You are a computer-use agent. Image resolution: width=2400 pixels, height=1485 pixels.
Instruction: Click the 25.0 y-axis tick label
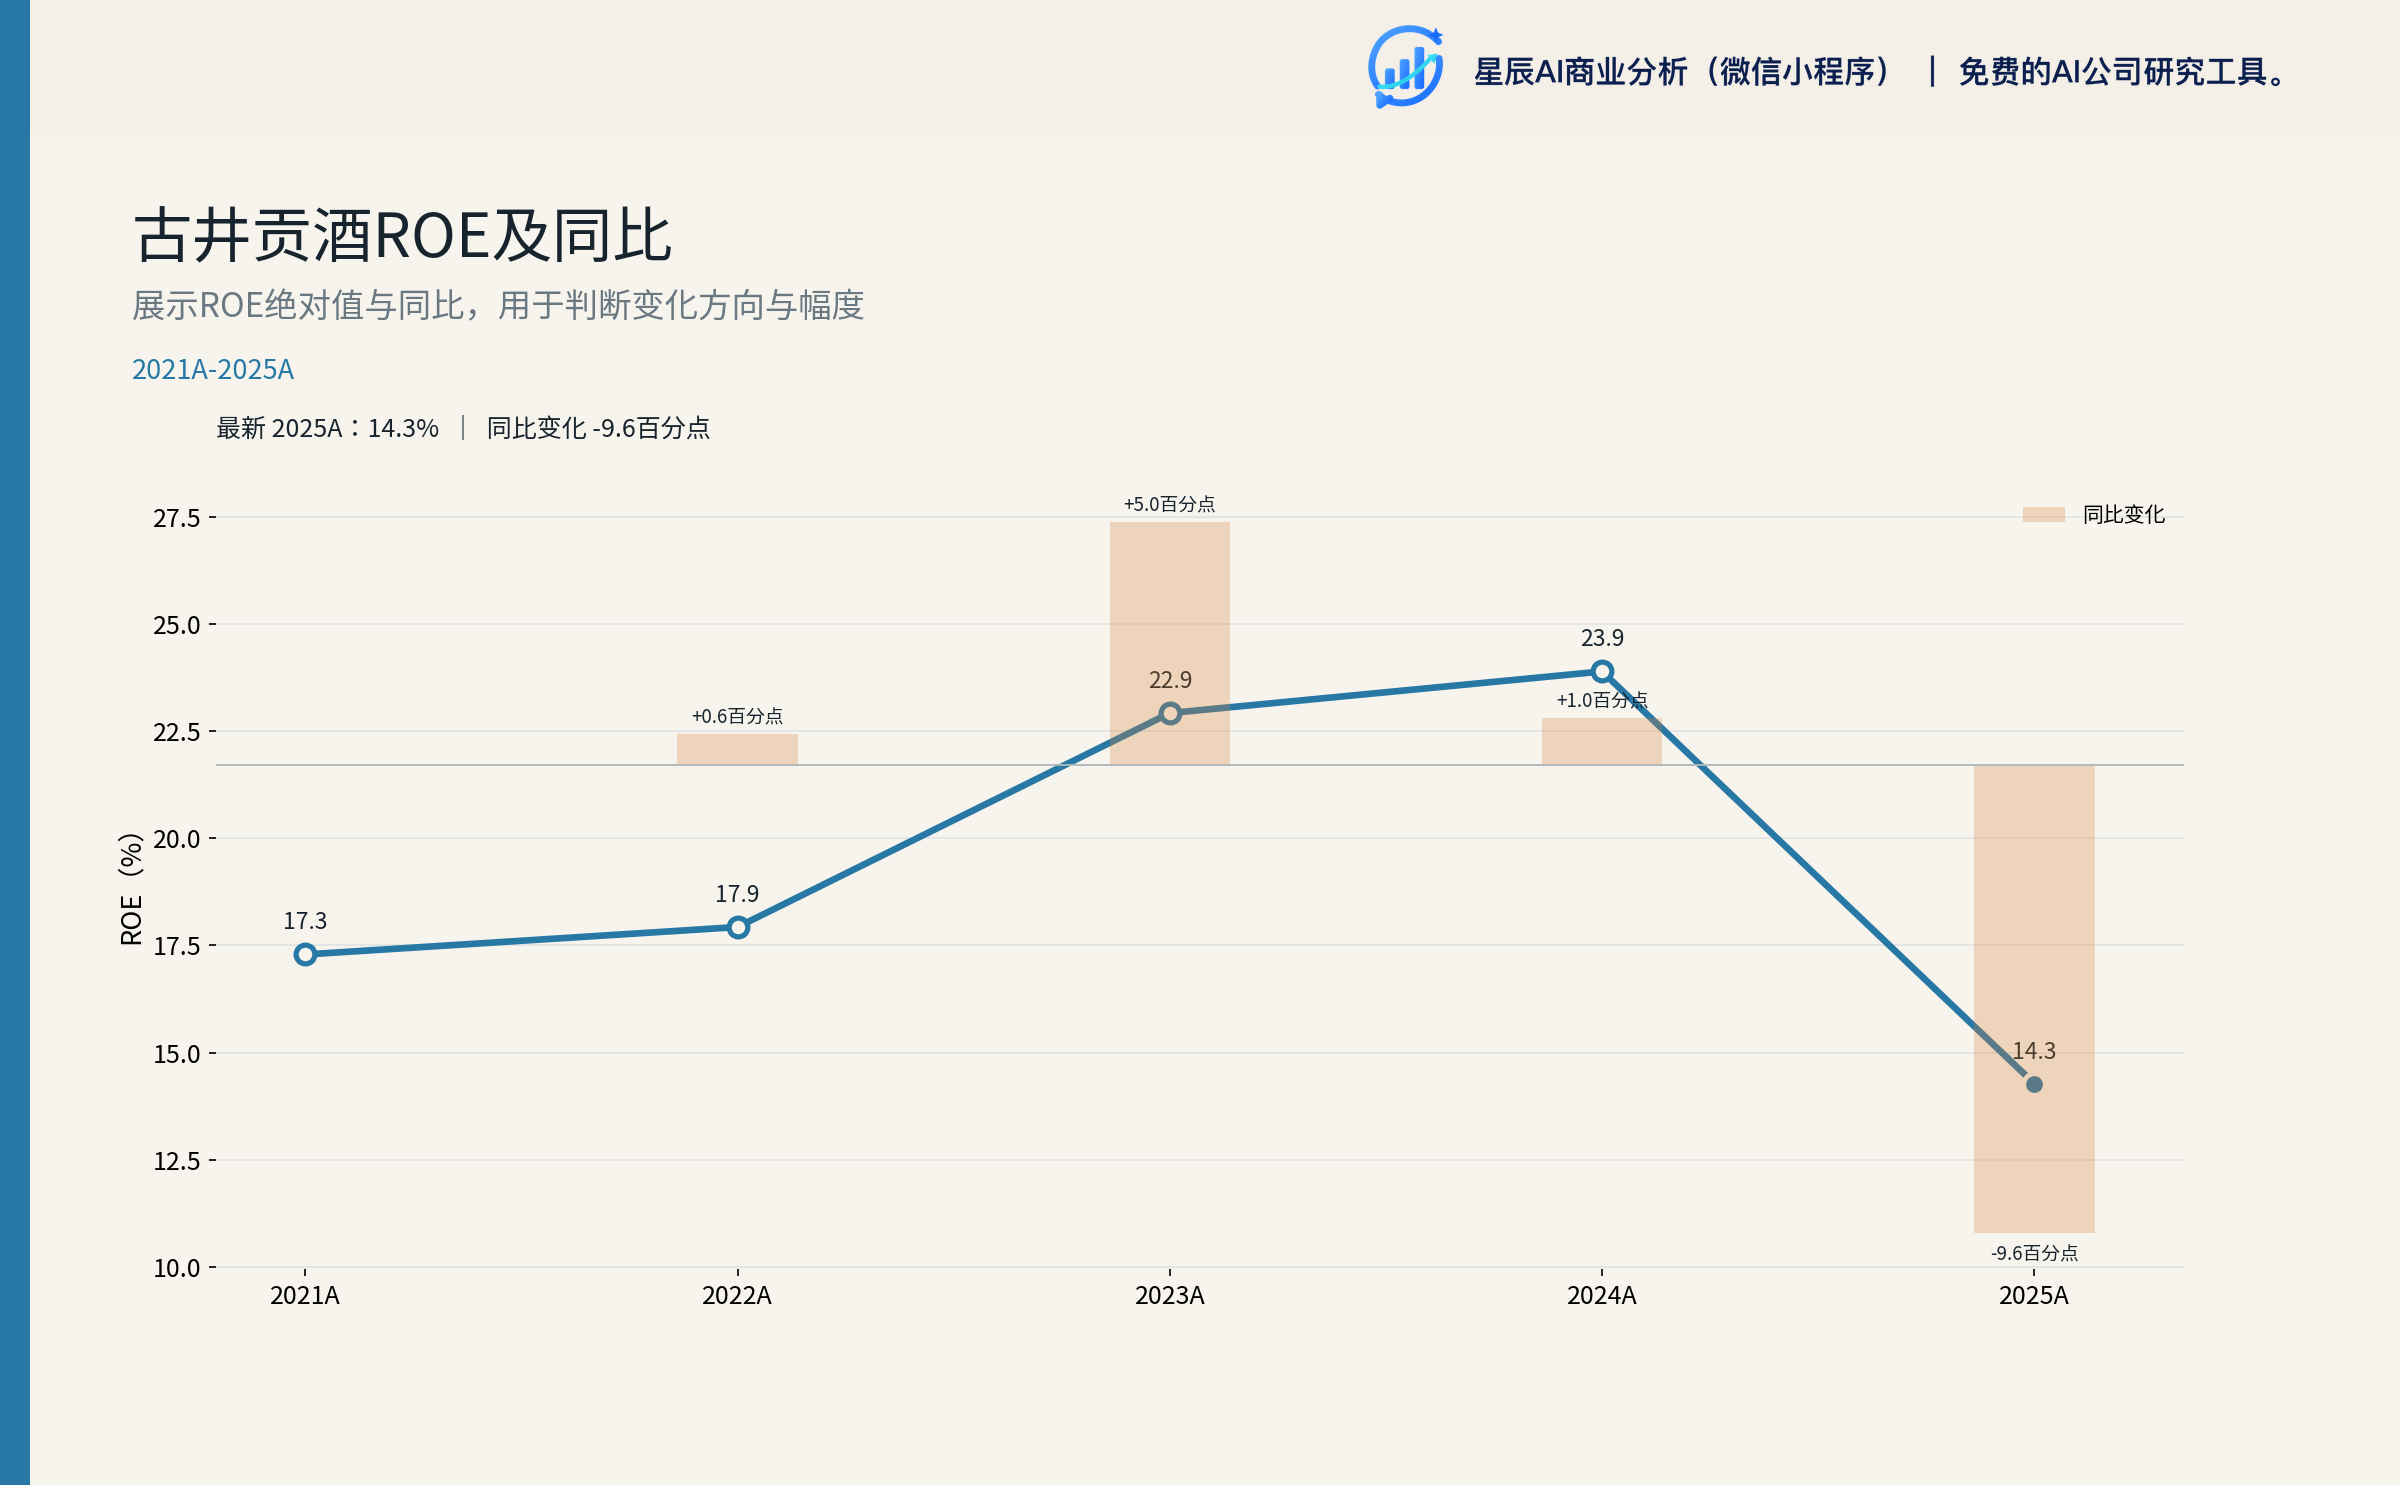coord(177,625)
